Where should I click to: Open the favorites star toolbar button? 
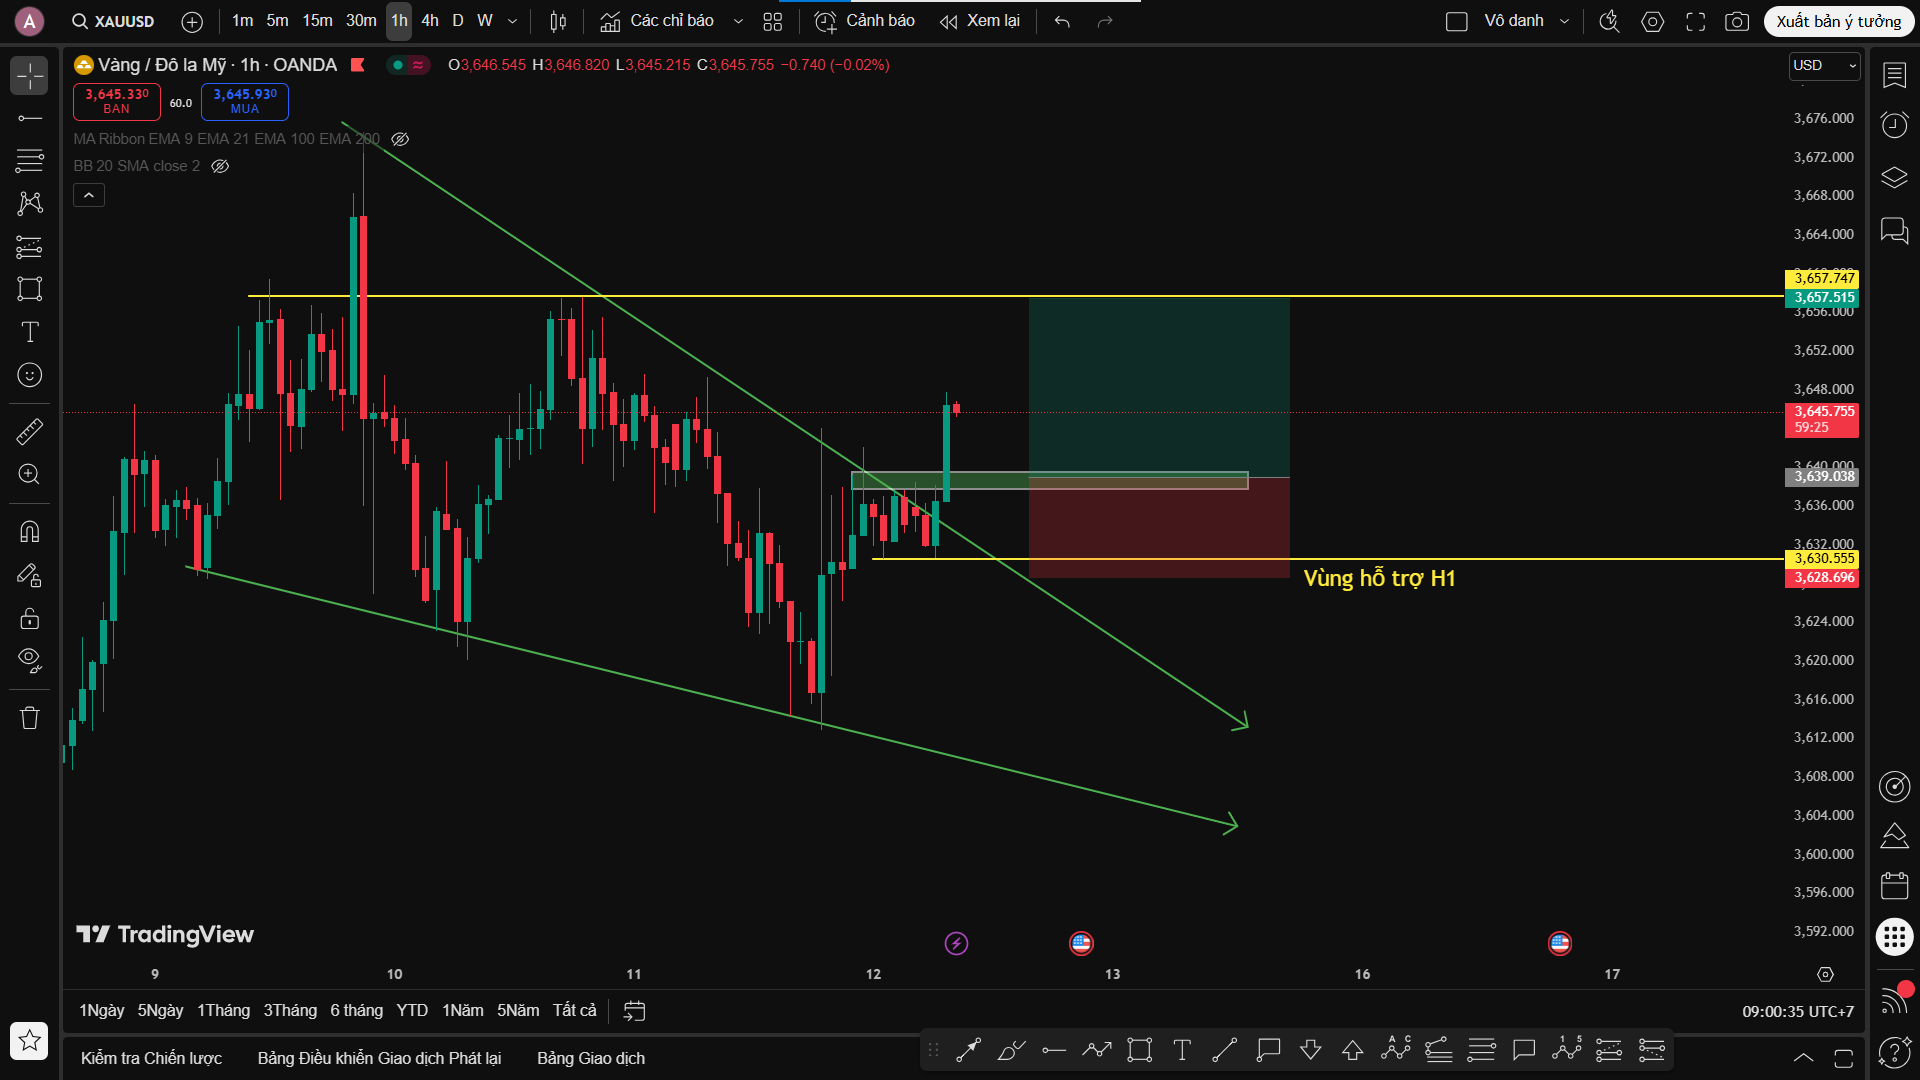(x=30, y=1041)
